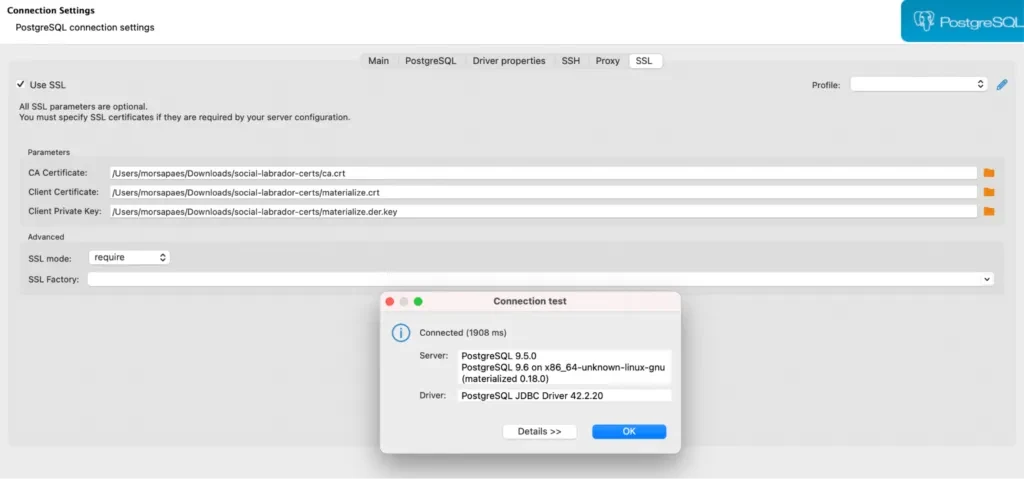Open the SSL mode dropdown set to require
Viewport: 1024px width, 479px height.
pyautogui.click(x=129, y=257)
